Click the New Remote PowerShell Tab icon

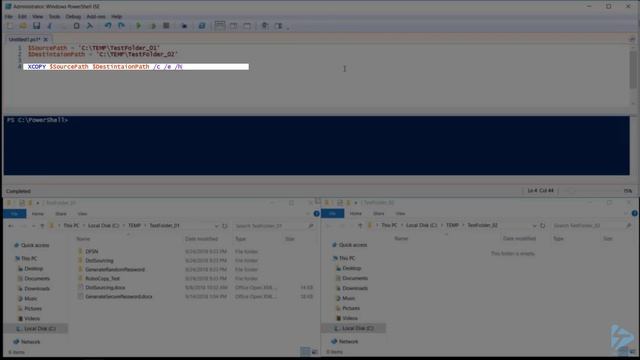pyautogui.click(x=184, y=26)
